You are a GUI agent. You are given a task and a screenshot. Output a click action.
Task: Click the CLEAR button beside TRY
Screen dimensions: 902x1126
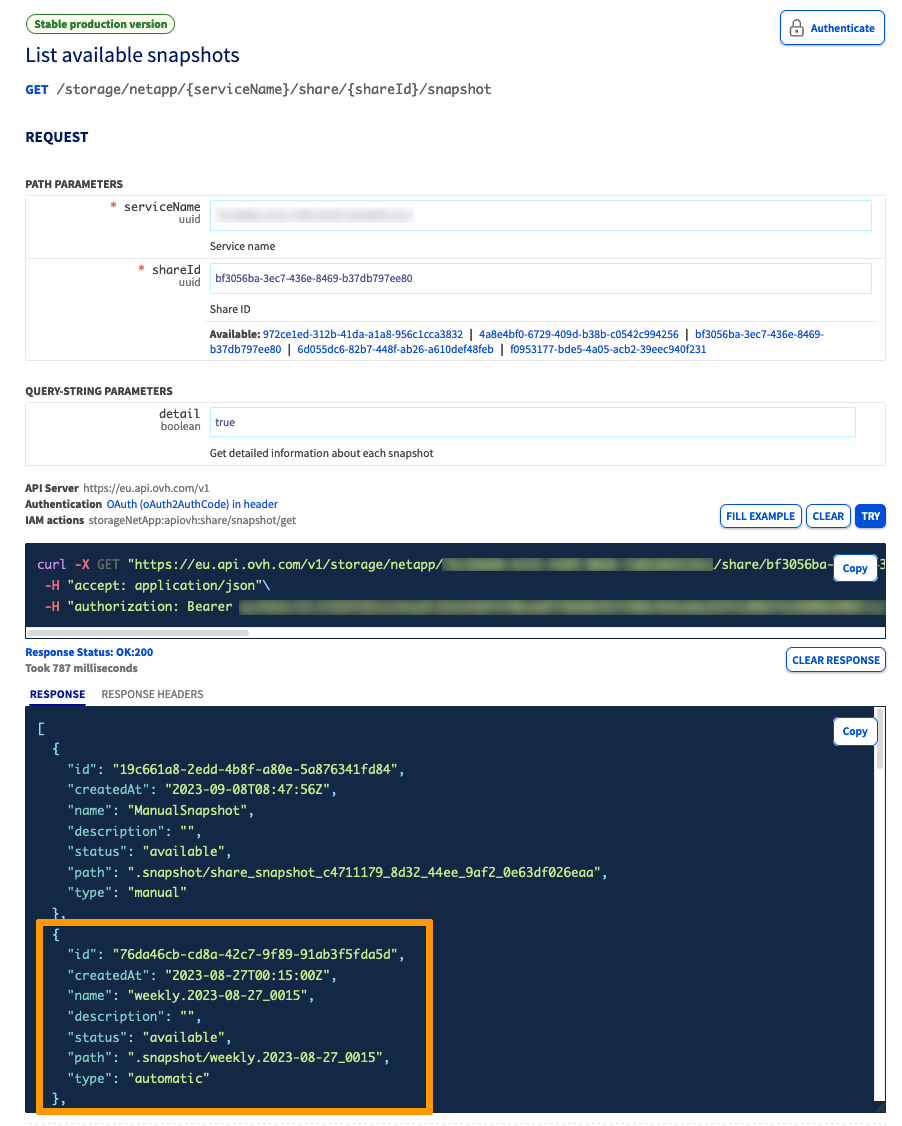point(828,516)
